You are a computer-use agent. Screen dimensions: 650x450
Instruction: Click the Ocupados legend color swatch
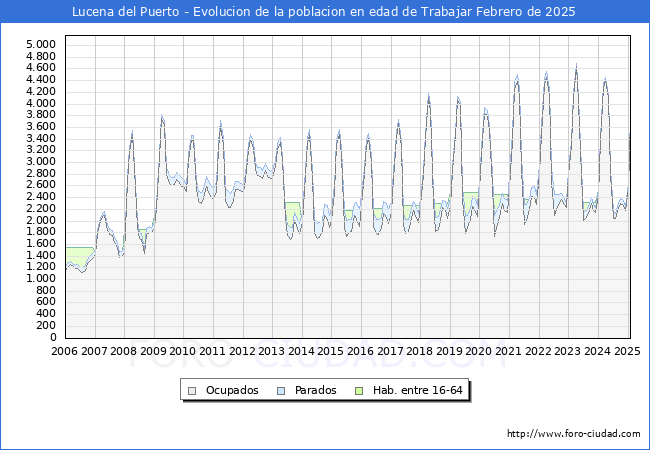point(192,391)
